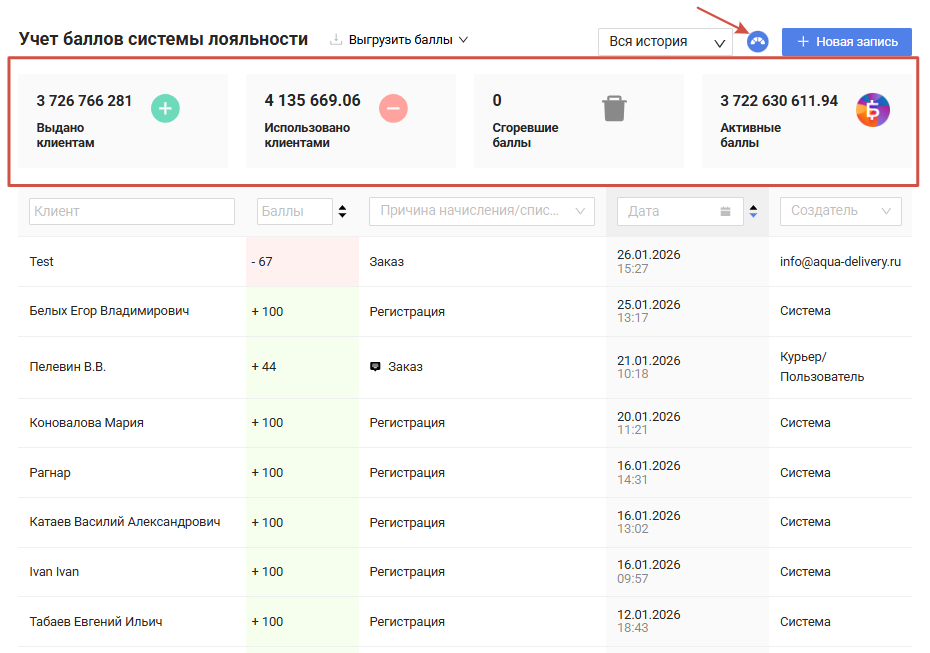Click the comment icon beside Пелевин's Заказ
The height and width of the screenshot is (653, 930).
click(x=375, y=367)
